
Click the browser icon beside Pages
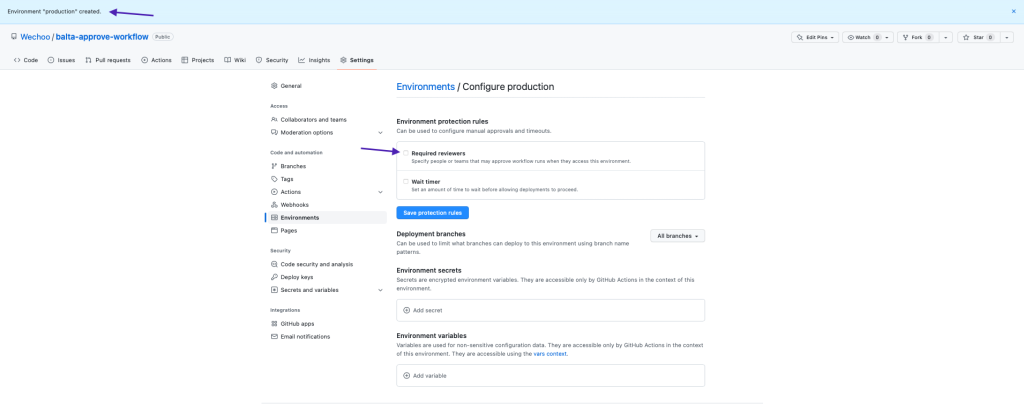click(x=274, y=231)
